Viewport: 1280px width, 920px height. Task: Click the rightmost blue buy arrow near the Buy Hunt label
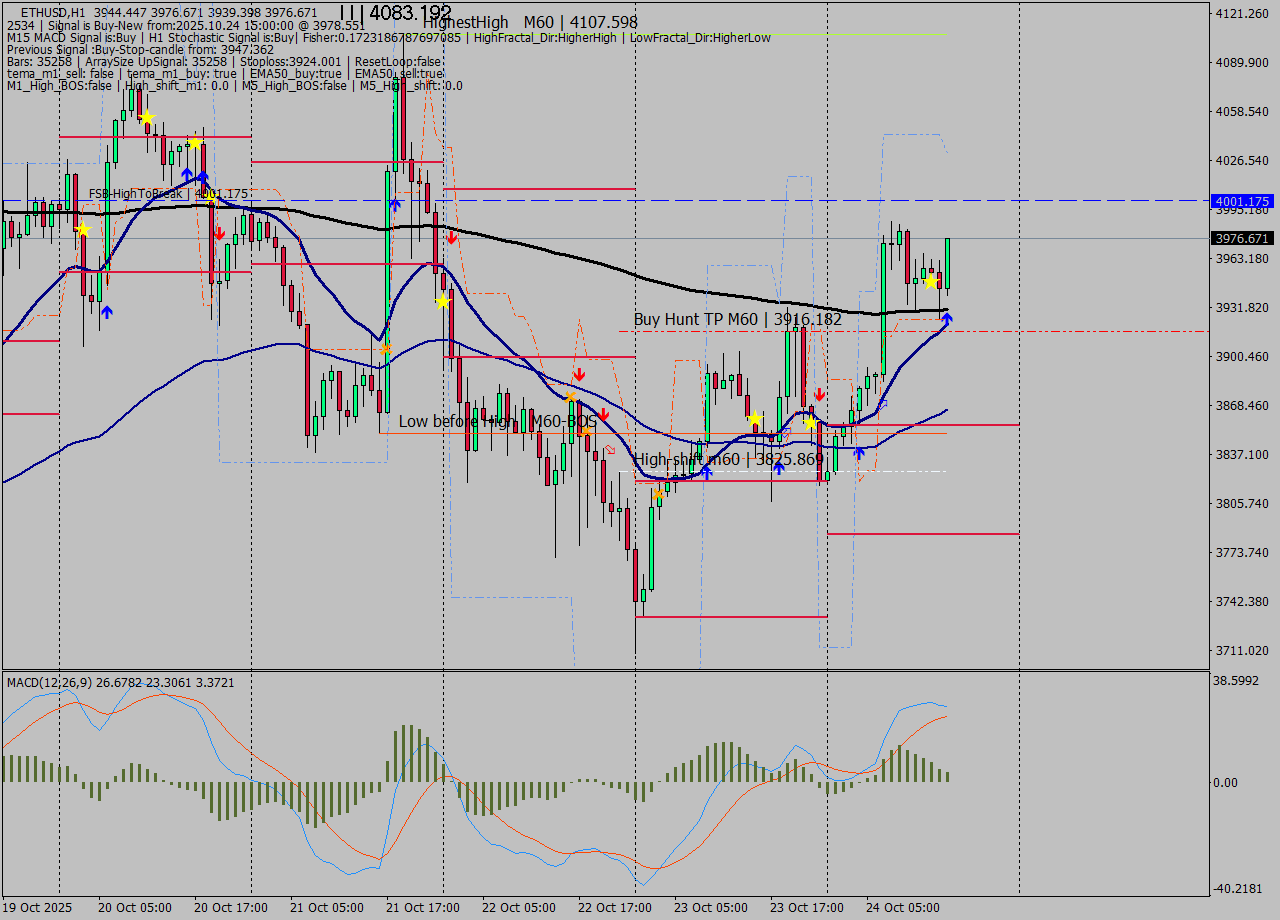pos(947,318)
